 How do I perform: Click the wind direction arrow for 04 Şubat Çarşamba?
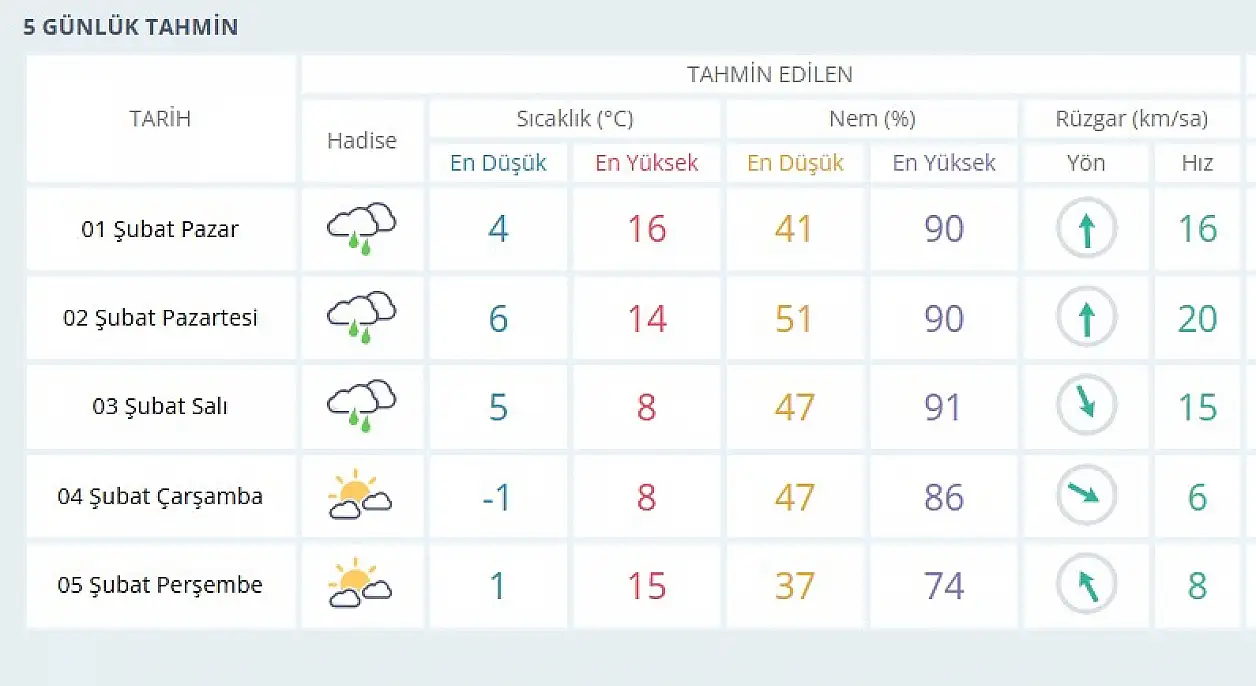(x=1086, y=494)
